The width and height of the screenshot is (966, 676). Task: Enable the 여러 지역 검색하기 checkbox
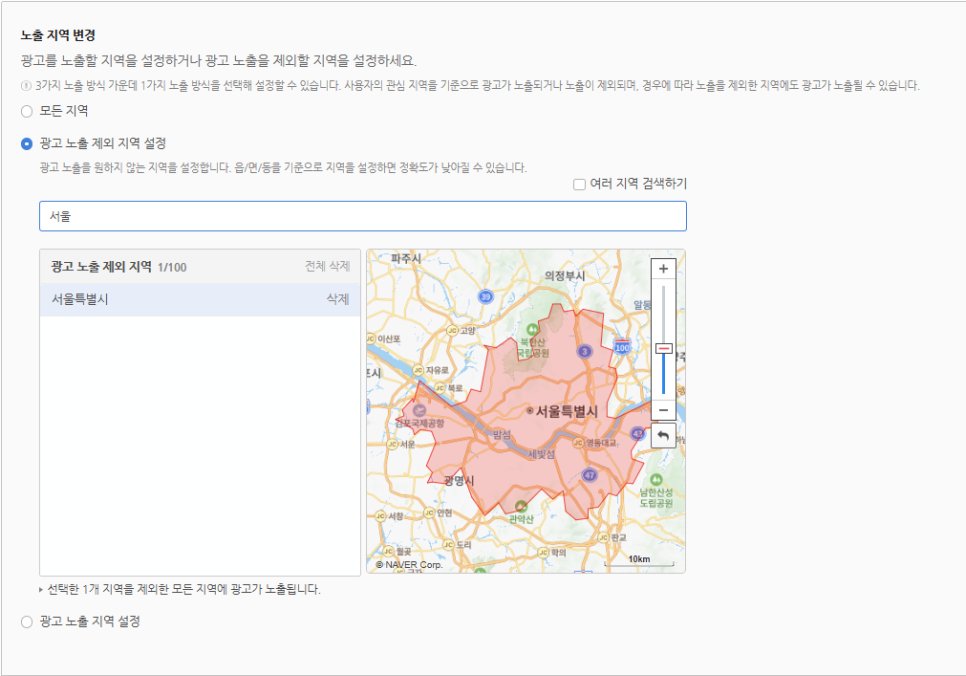coord(579,184)
